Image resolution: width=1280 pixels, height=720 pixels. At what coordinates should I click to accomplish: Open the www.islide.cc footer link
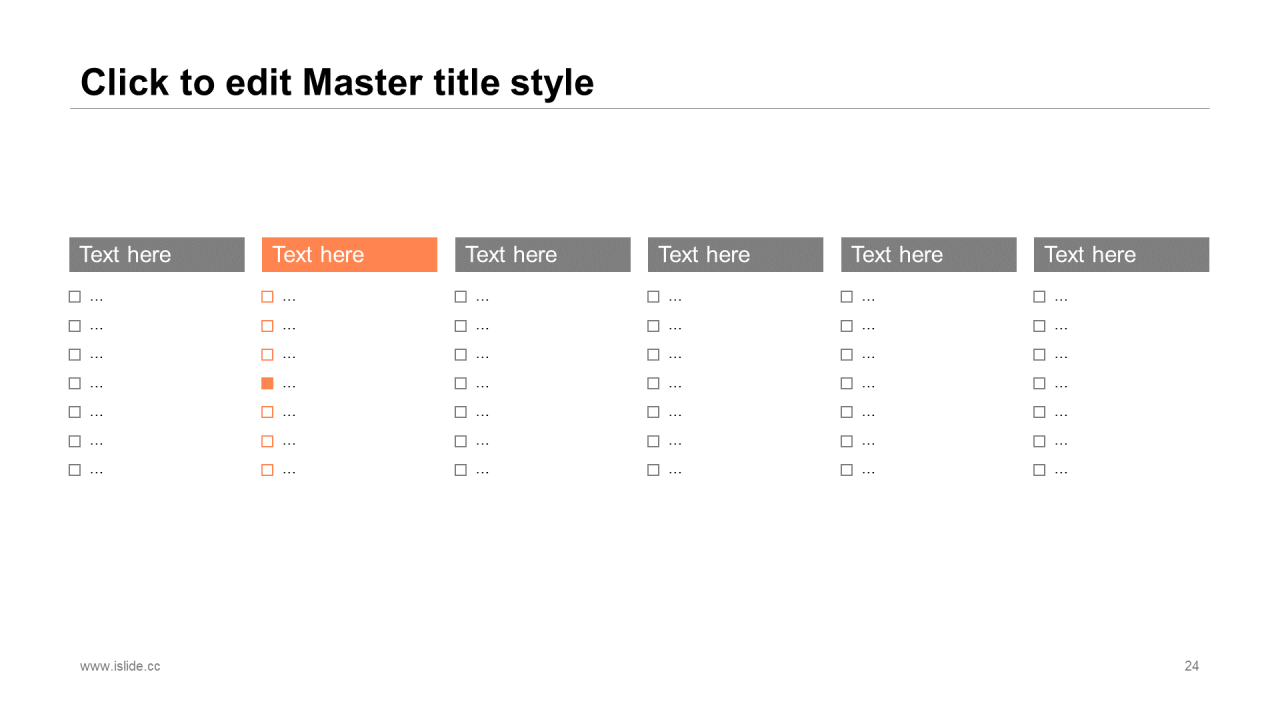pos(120,666)
